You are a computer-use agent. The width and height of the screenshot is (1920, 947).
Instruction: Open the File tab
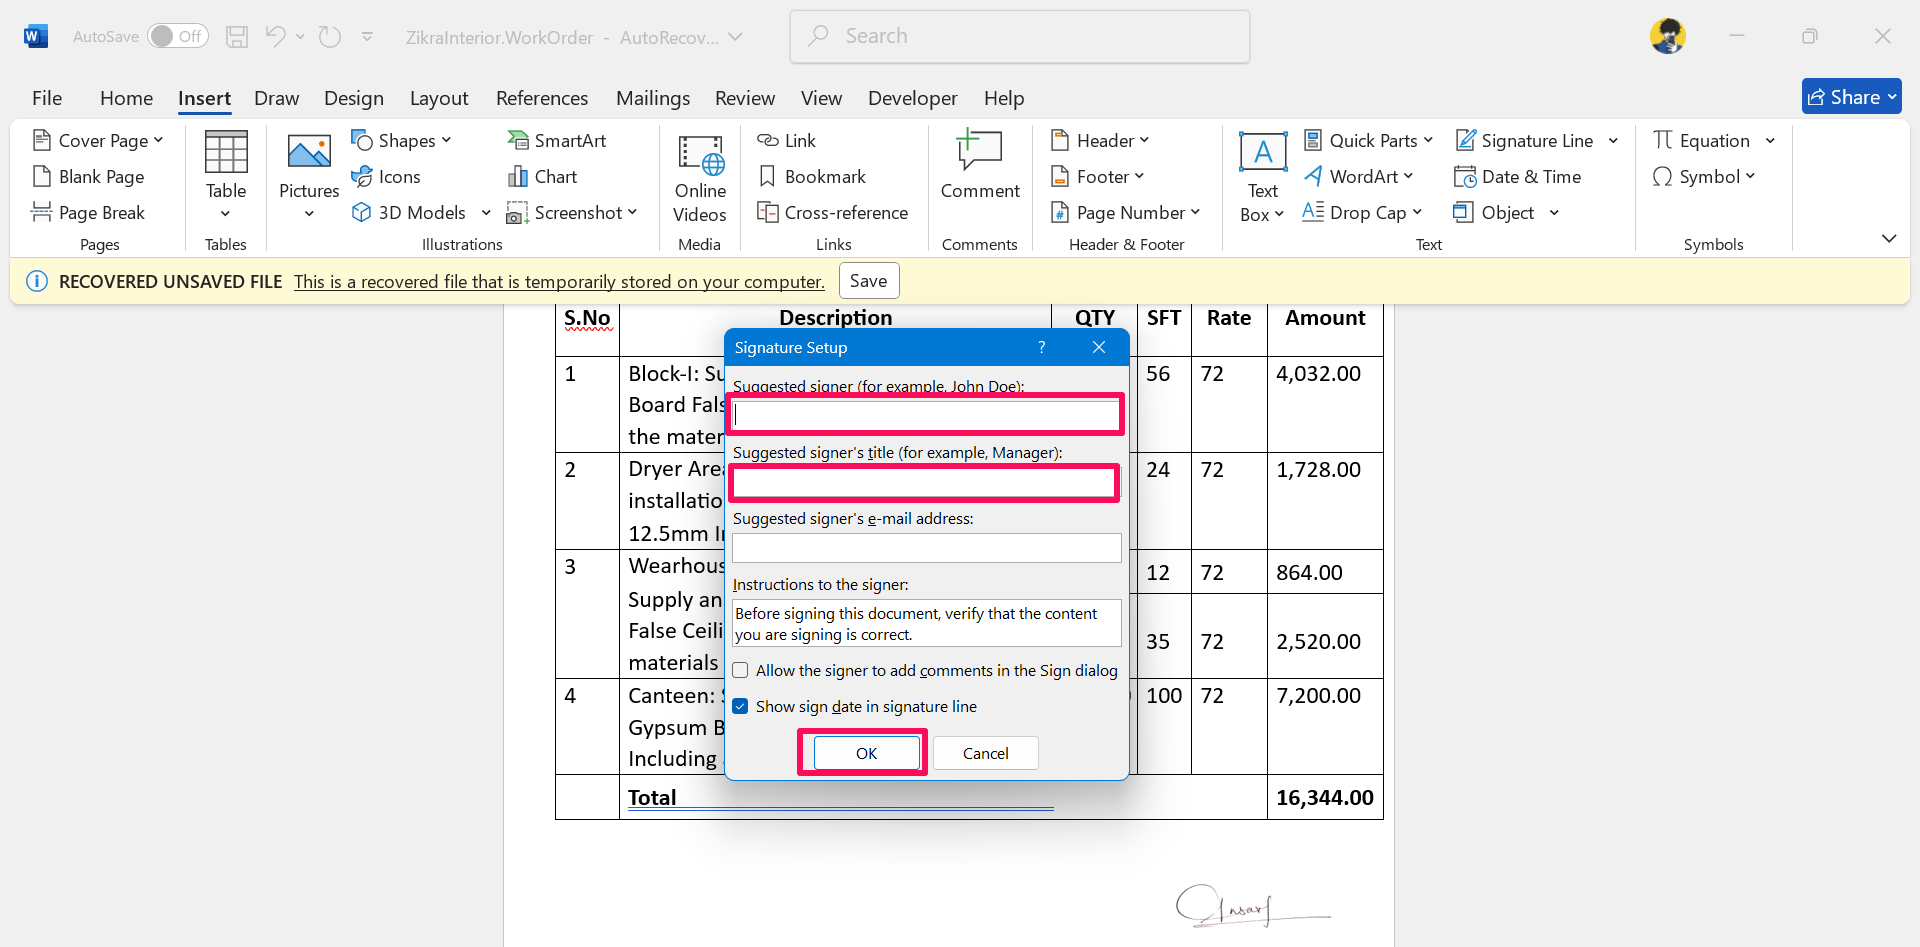click(47, 98)
